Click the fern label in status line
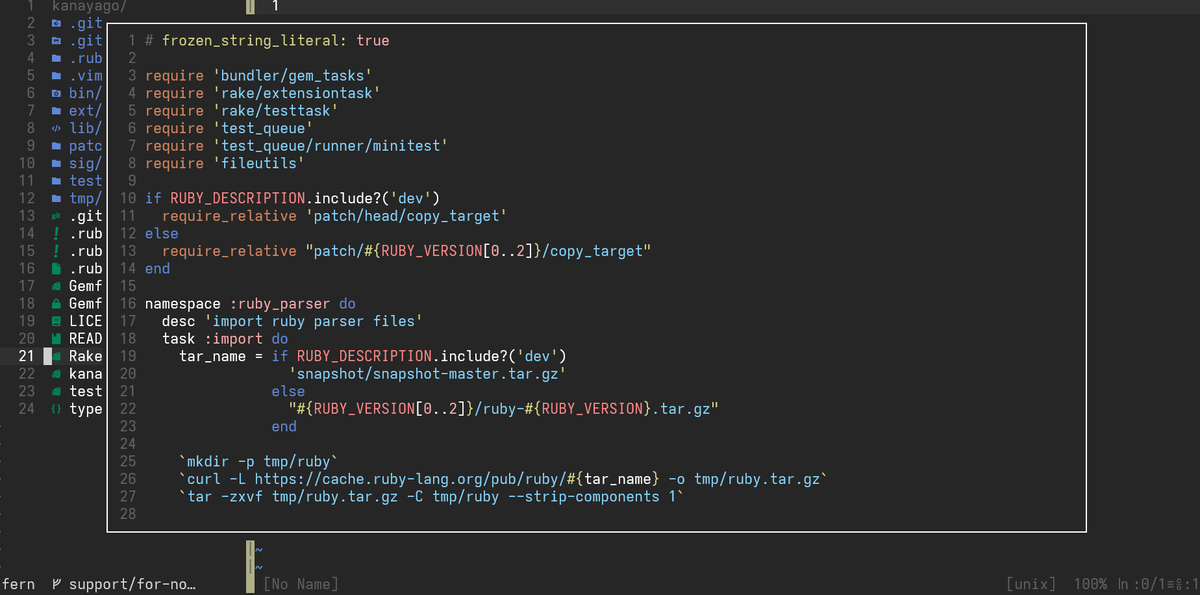The height and width of the screenshot is (595, 1200). (19, 584)
